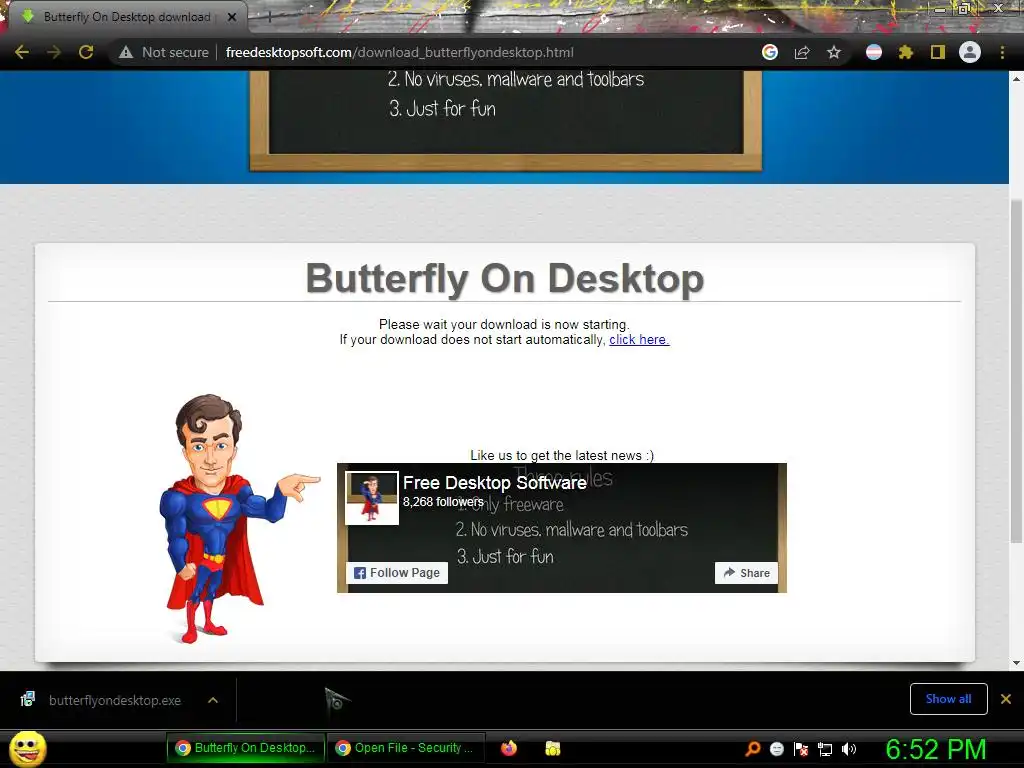Click the Facebook Share button
This screenshot has height=768, width=1024.
click(x=746, y=573)
